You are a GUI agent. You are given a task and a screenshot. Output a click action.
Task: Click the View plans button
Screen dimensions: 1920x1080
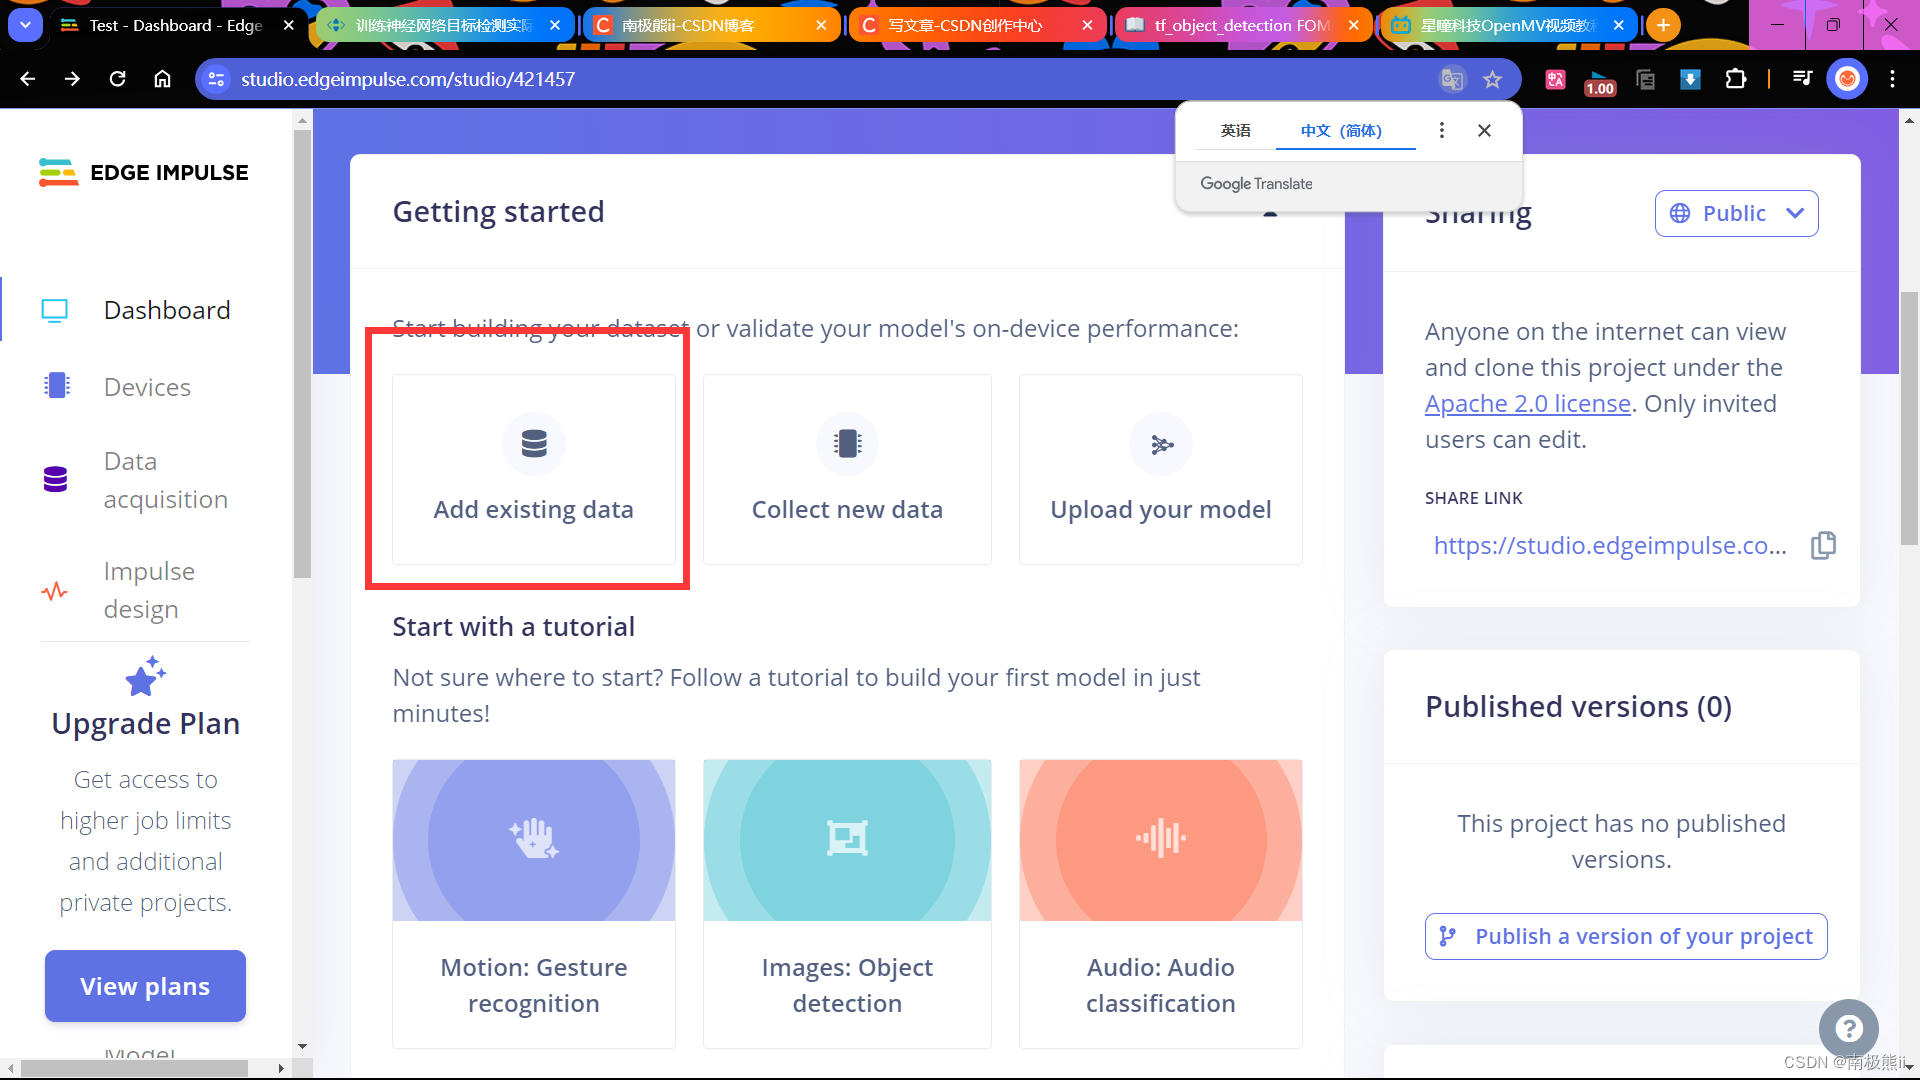coord(145,986)
